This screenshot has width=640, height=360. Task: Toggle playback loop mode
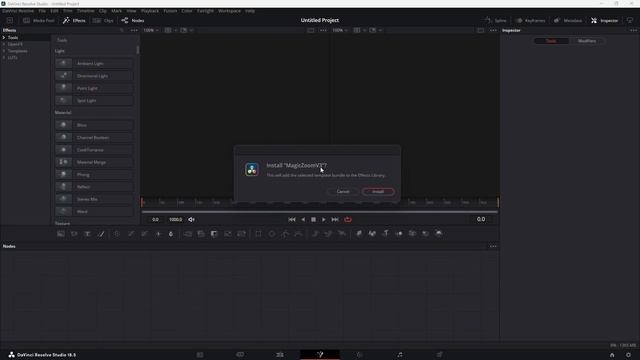click(x=348, y=220)
